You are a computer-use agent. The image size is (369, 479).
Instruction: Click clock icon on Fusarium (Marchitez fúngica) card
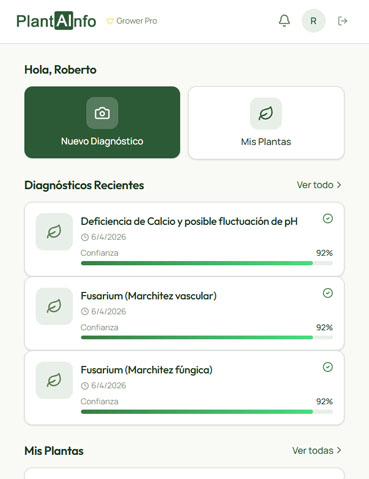tap(85, 386)
